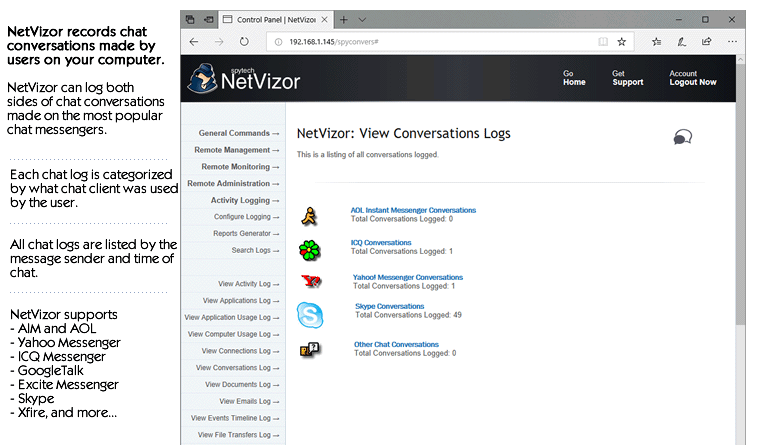761x445 pixels.
Task: Open View Emails Log
Action: point(249,401)
